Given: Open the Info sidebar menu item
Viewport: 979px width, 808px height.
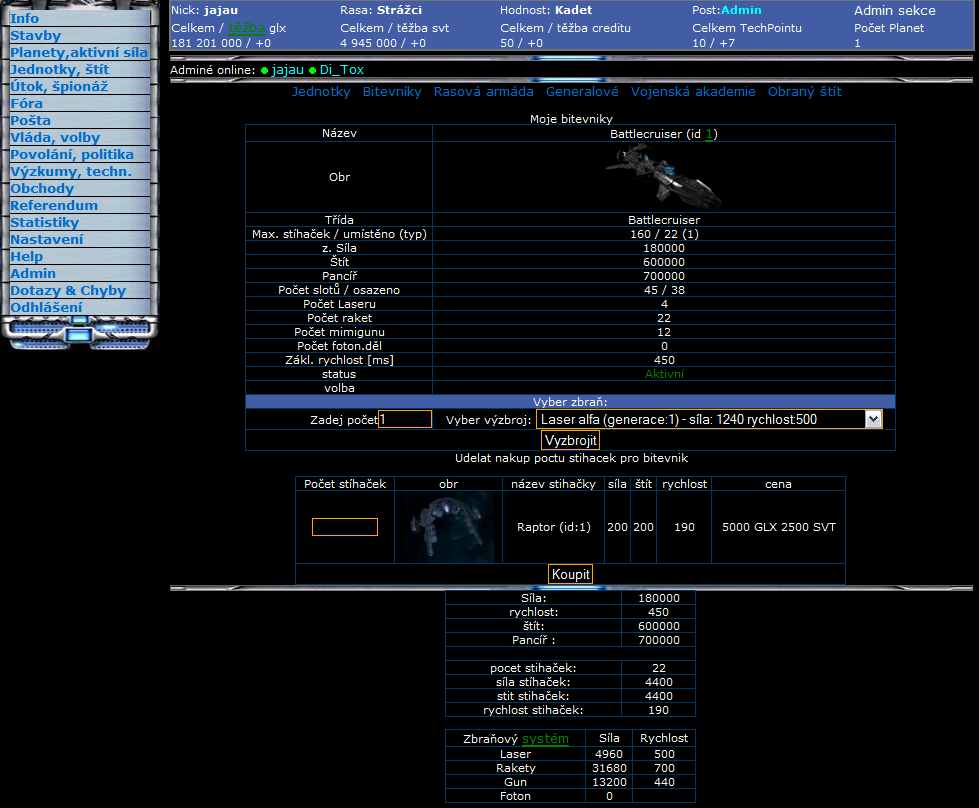Looking at the screenshot, I should 24,19.
